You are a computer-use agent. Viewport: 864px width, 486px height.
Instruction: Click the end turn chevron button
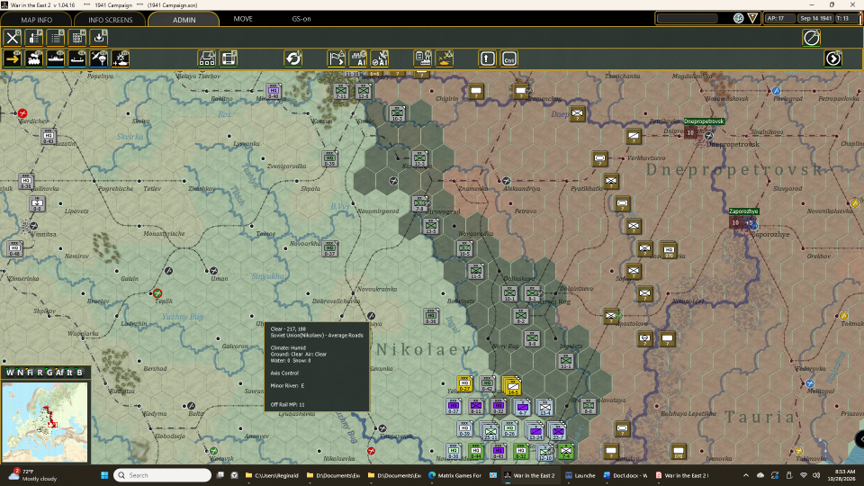tap(833, 58)
